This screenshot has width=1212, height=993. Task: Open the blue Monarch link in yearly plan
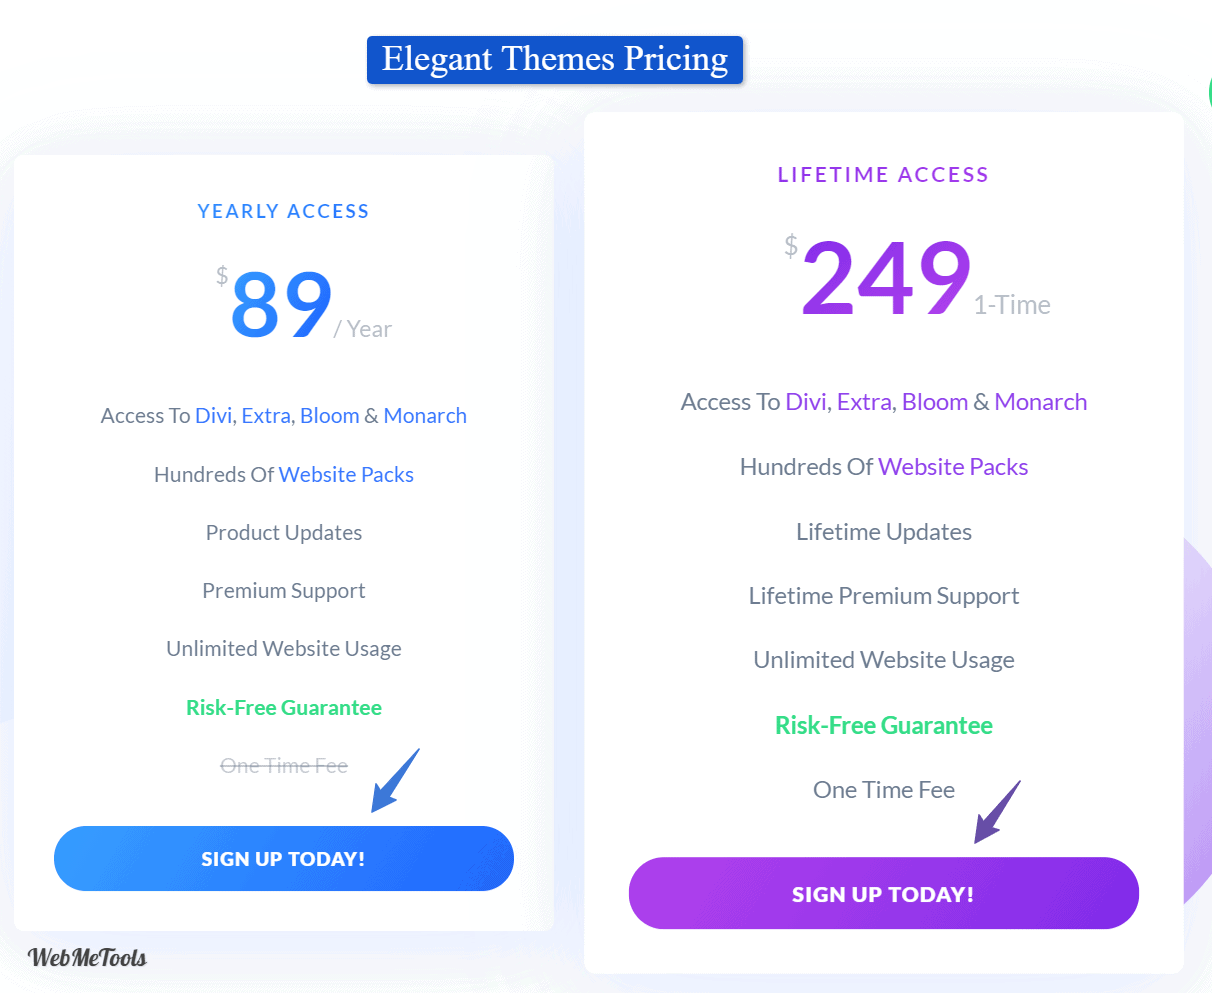pyautogui.click(x=425, y=416)
